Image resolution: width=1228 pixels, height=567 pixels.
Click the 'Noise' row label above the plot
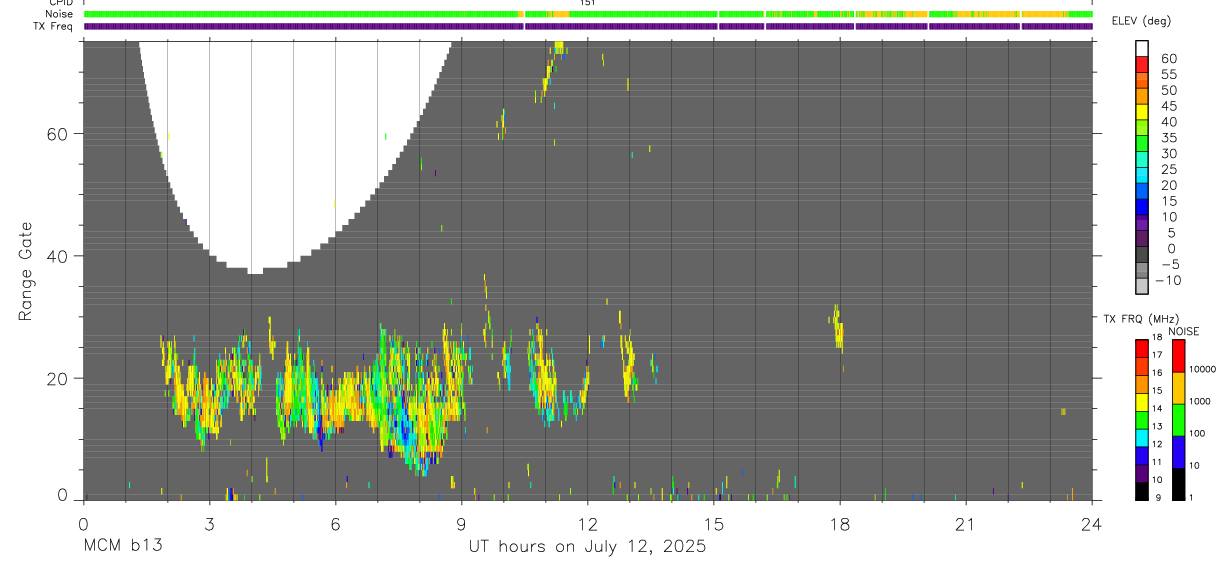coord(58,14)
